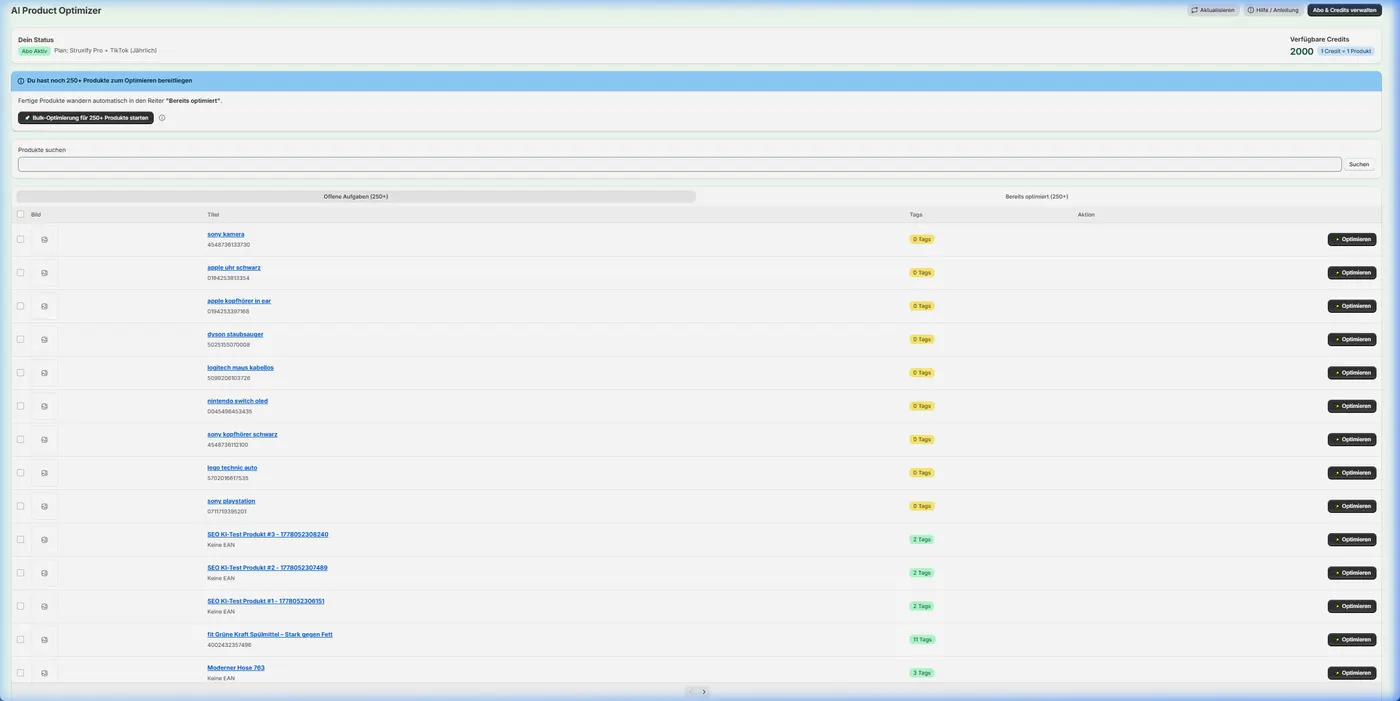Optimize the nintendo switch oled product
1400x701 pixels.
pos(1352,406)
